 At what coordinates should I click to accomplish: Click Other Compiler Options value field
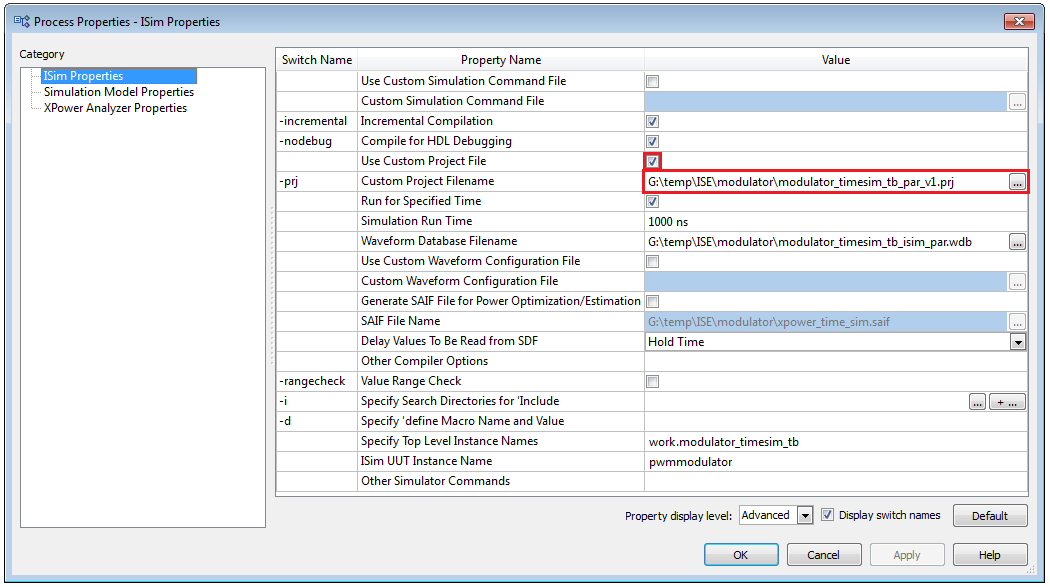pyautogui.click(x=836, y=361)
